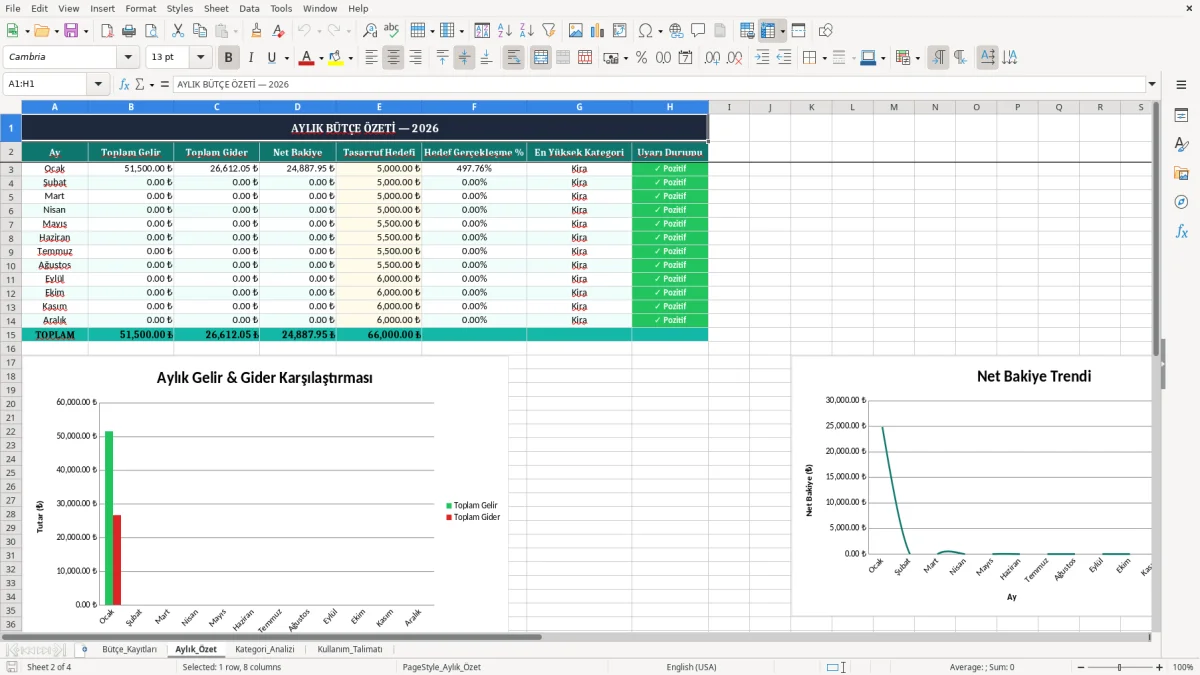Center vertically
Screen dimensions: 1200x675
click(x=464, y=58)
